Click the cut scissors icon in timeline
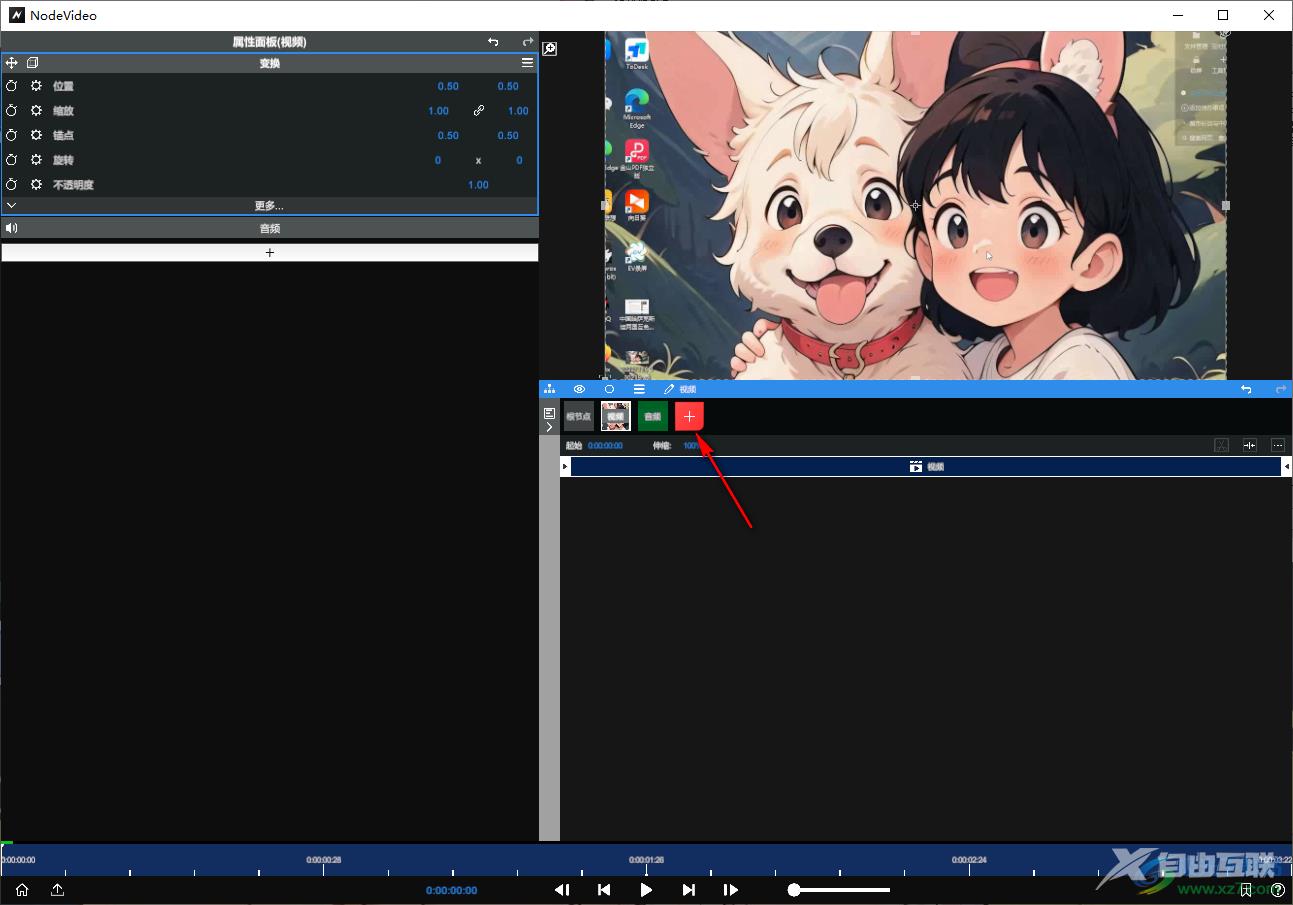This screenshot has height=905, width=1293. click(1221, 445)
